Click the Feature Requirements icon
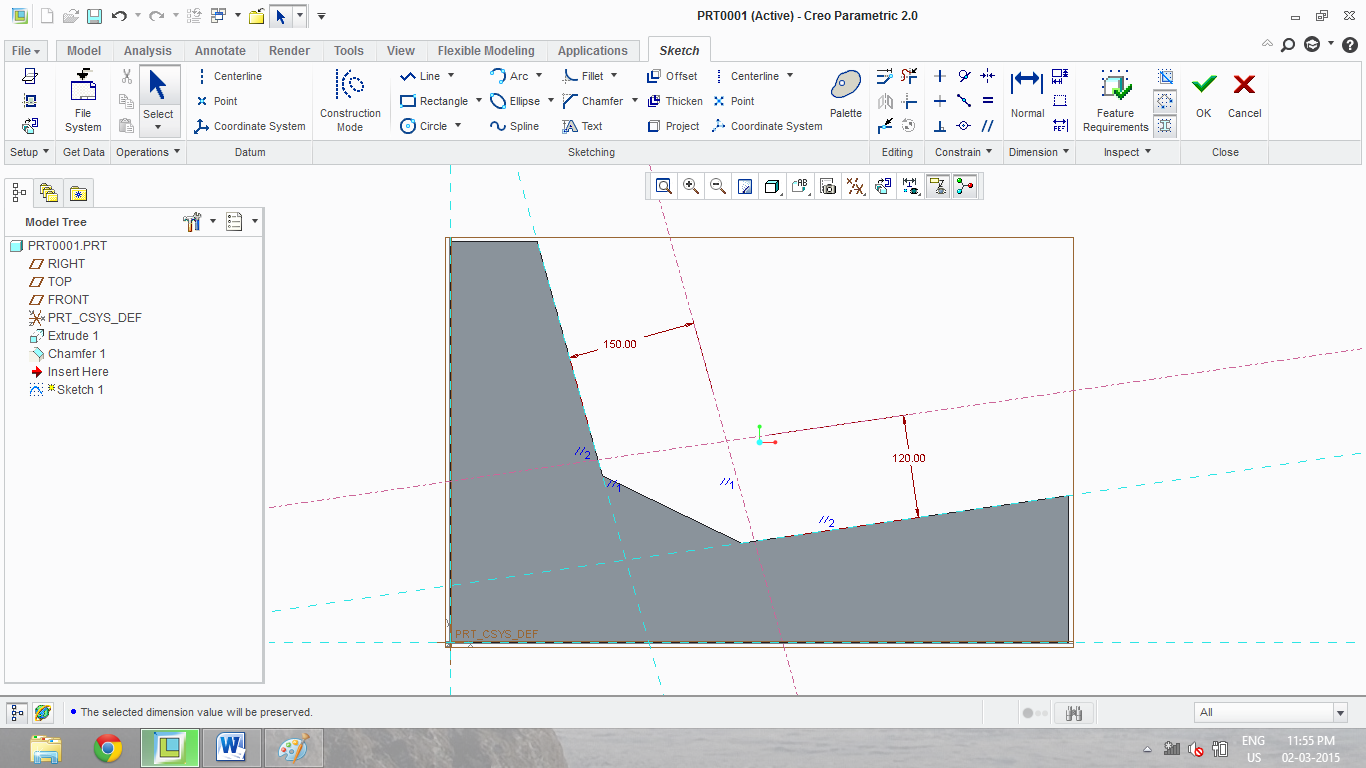 [x=1114, y=100]
